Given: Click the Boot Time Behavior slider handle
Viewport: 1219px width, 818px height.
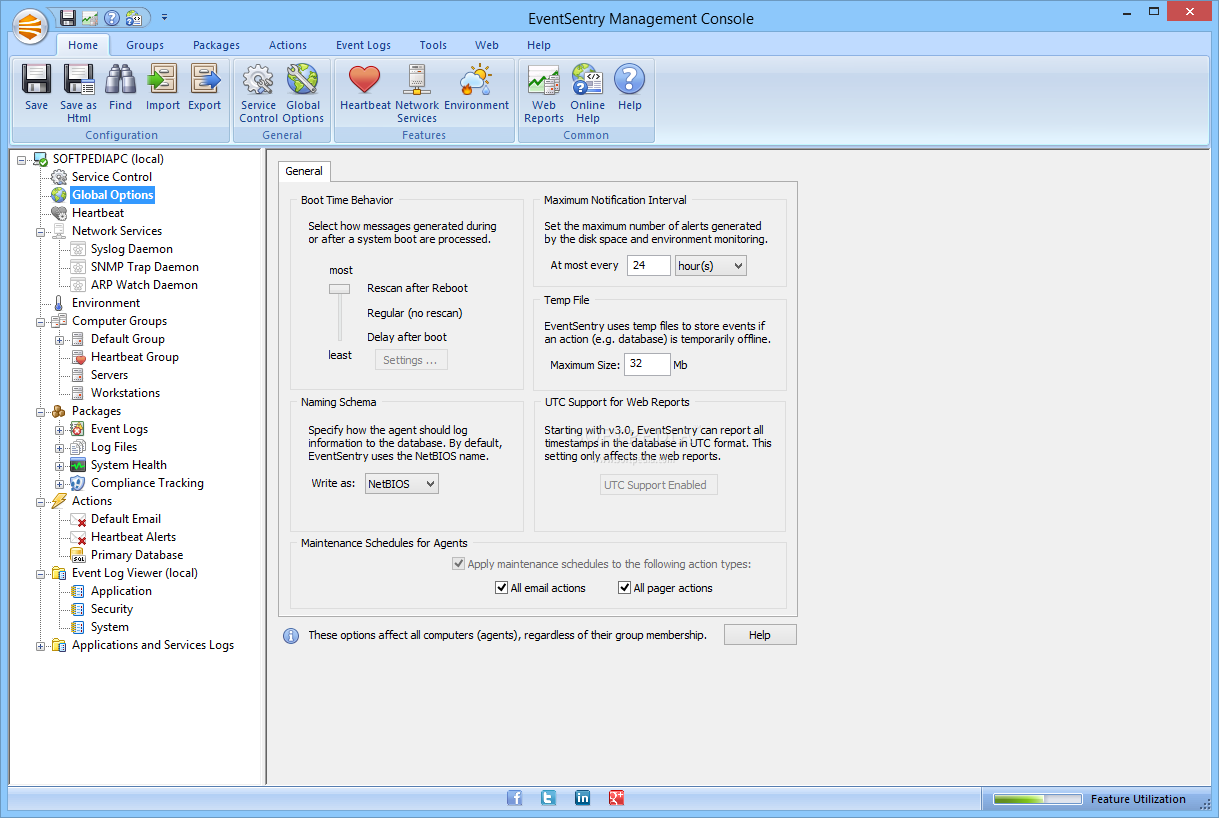Looking at the screenshot, I should (x=340, y=289).
